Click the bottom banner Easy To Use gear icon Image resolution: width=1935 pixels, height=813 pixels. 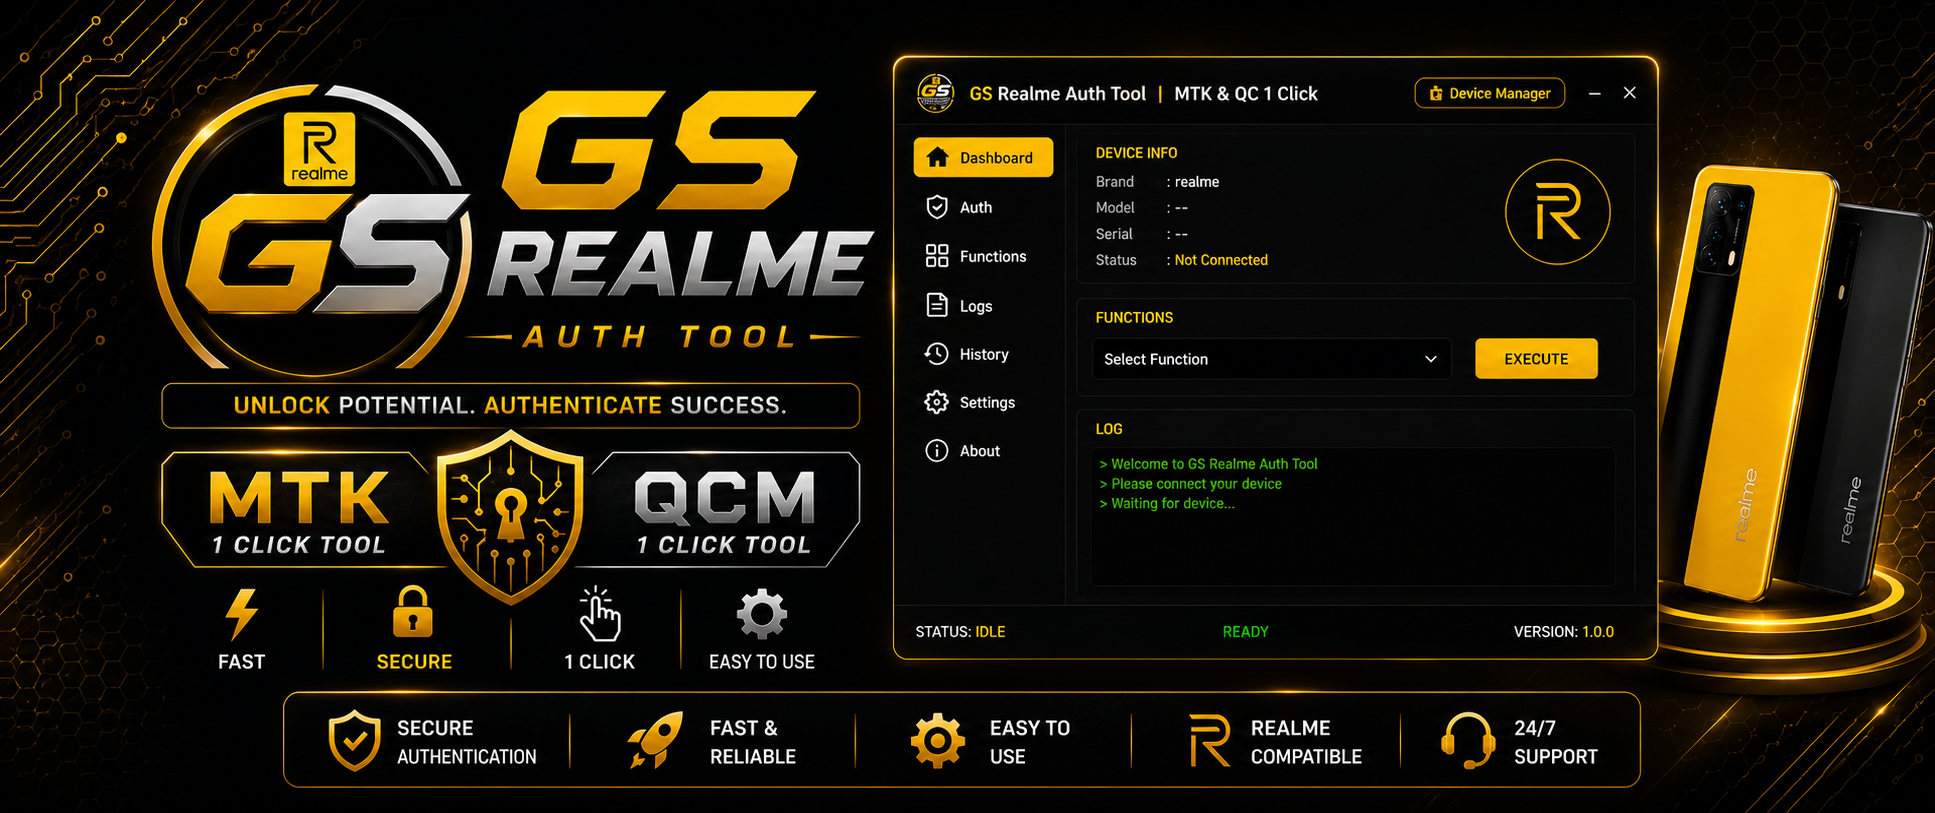point(938,741)
